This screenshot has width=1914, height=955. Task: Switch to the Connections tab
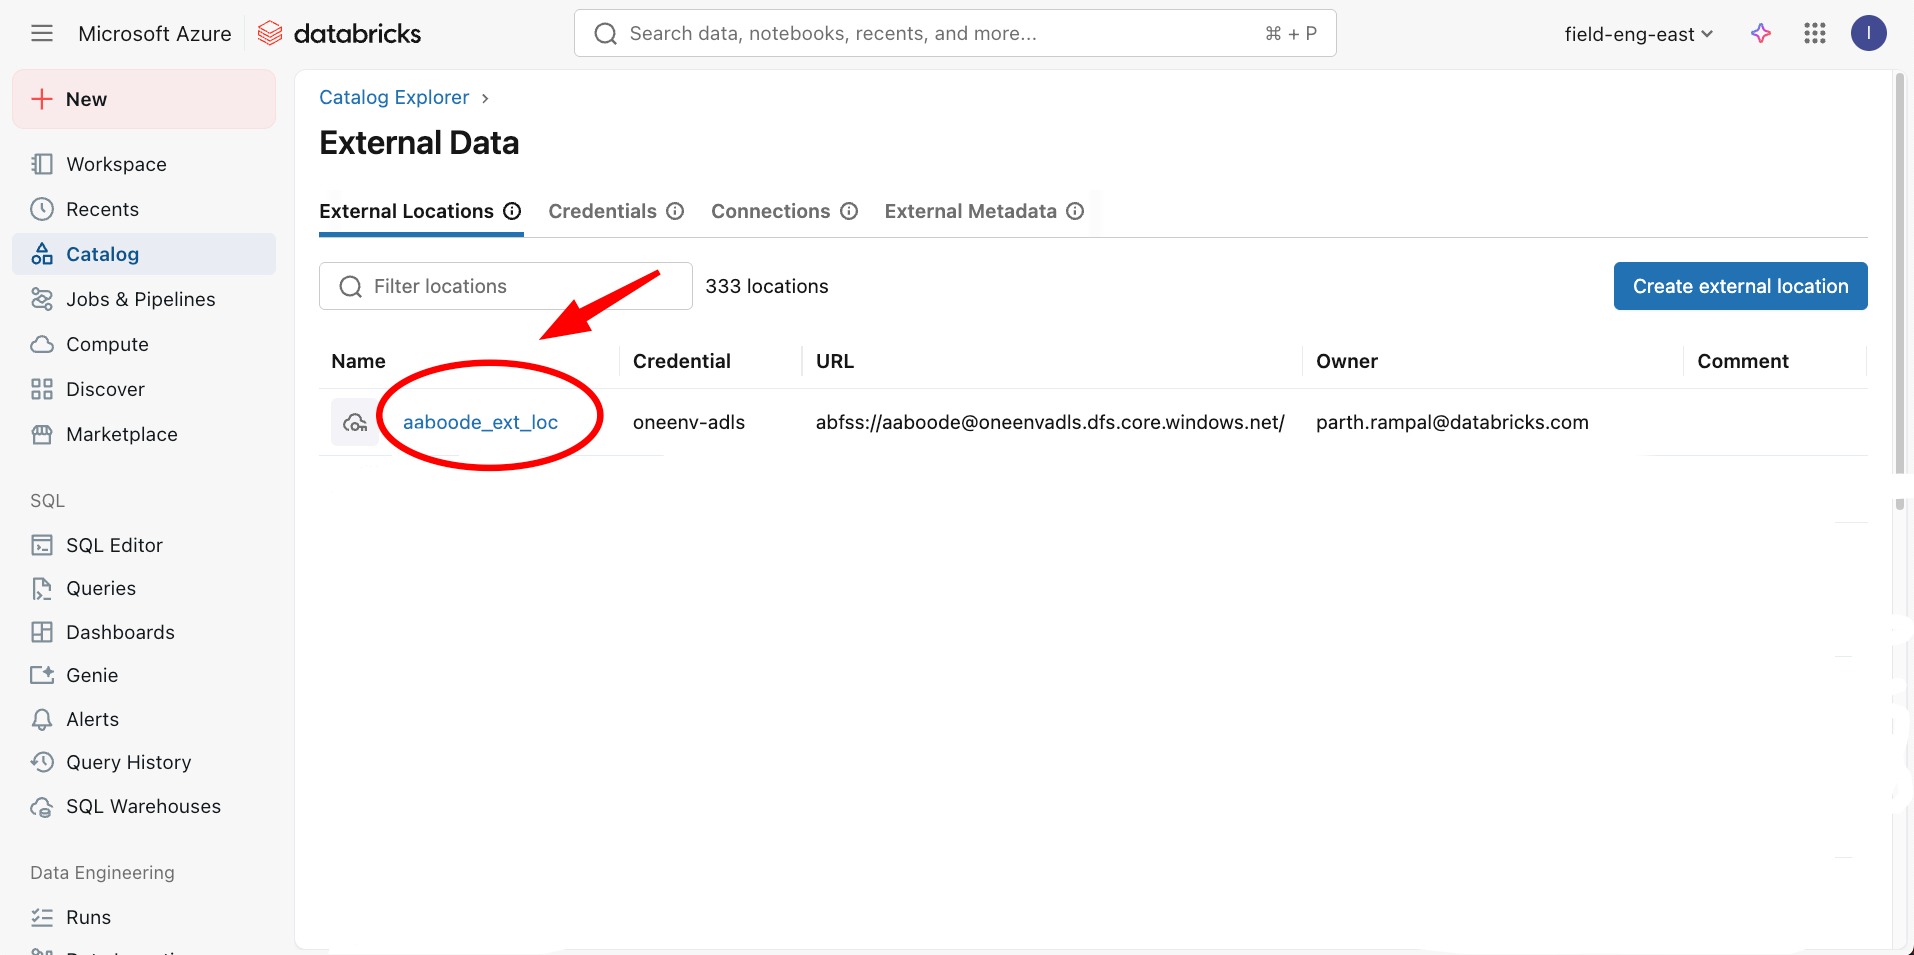770,211
